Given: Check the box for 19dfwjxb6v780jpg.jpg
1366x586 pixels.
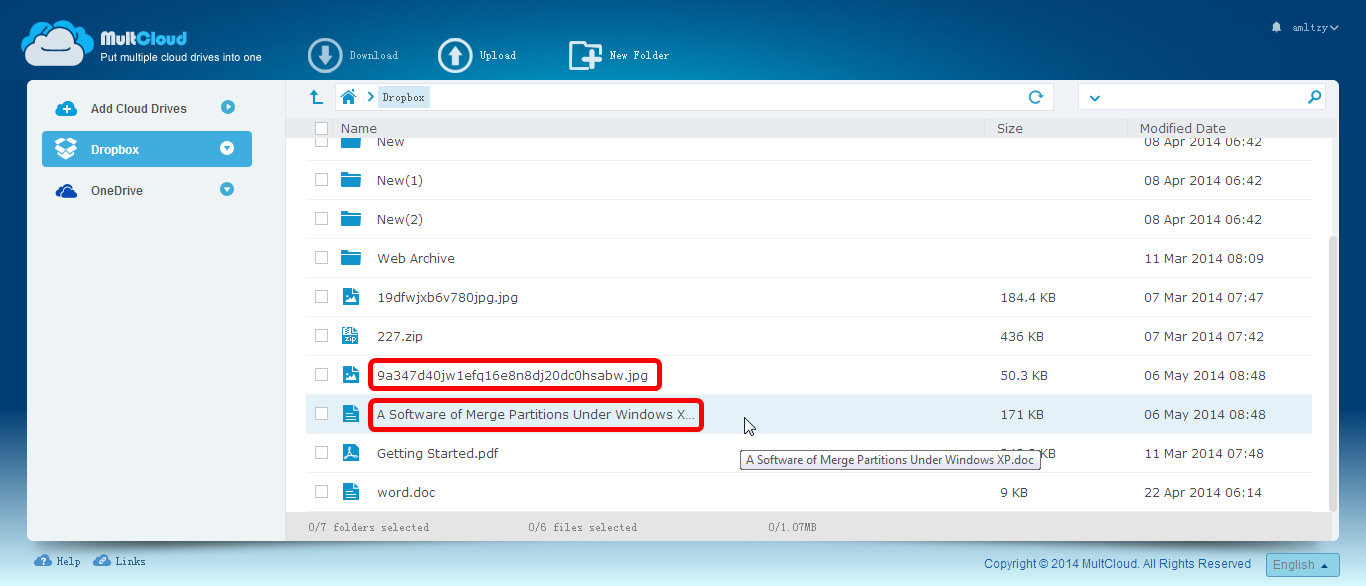Looking at the screenshot, I should (321, 297).
